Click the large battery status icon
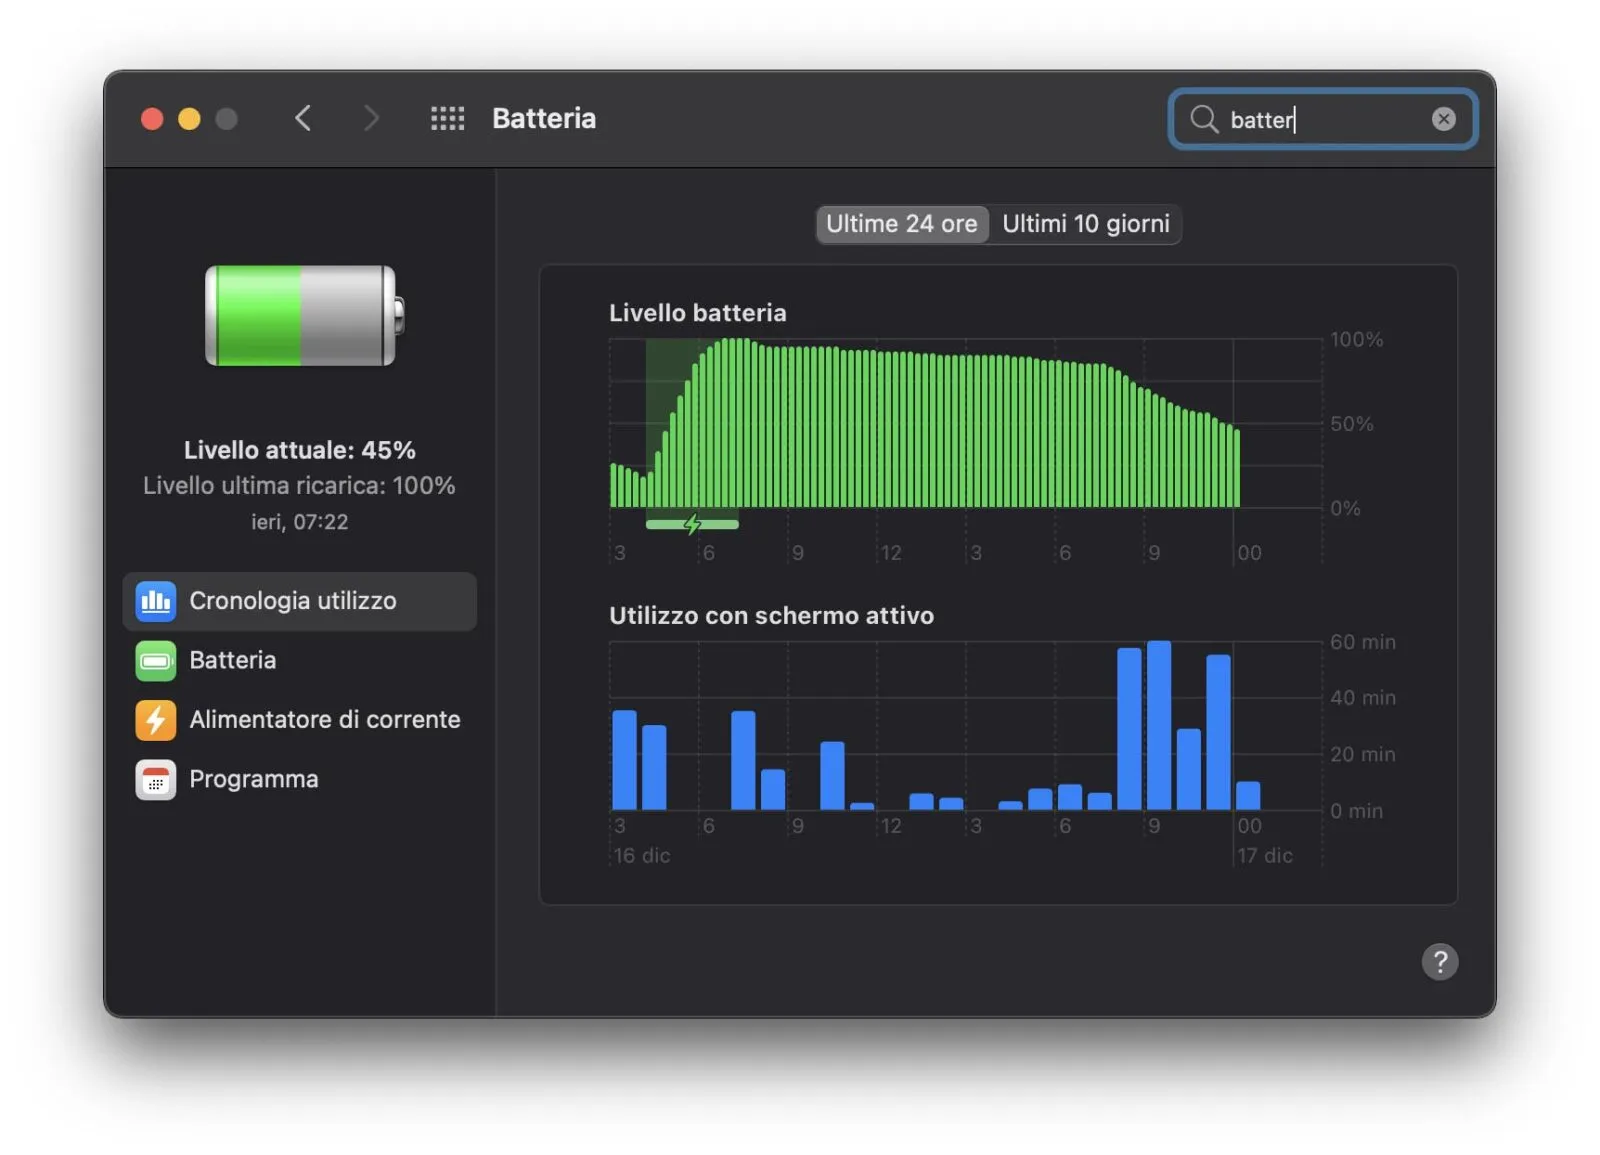Screen dimensions: 1600x1155 point(300,318)
